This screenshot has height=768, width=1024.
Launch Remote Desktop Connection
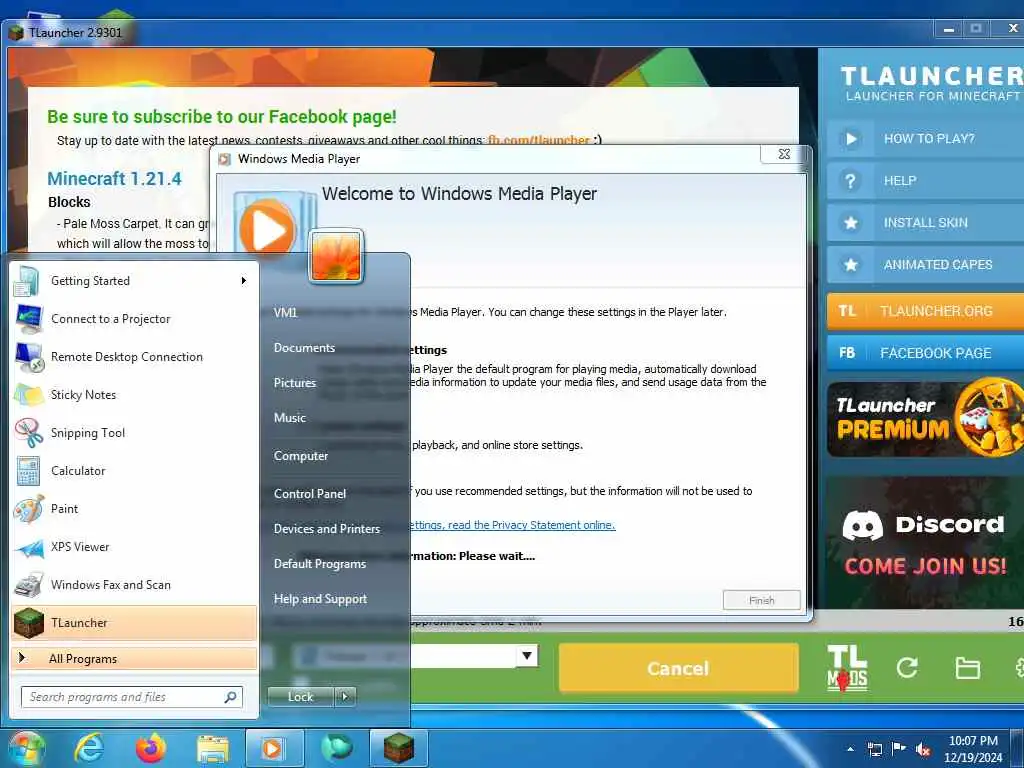134,357
